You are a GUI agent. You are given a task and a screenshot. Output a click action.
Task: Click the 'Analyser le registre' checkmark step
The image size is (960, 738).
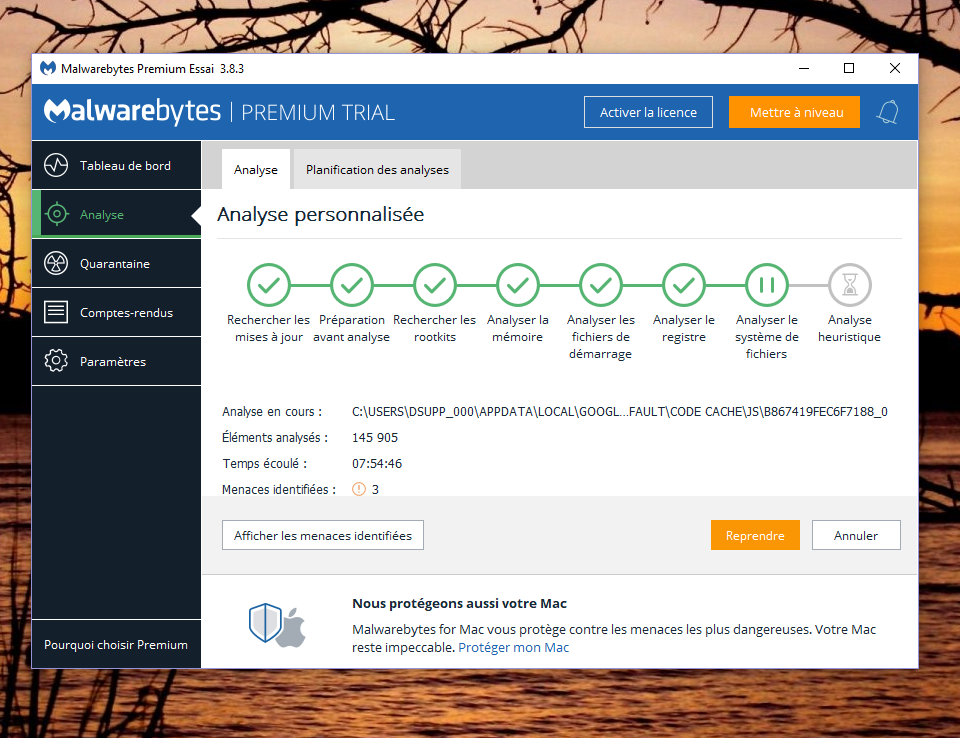(684, 285)
